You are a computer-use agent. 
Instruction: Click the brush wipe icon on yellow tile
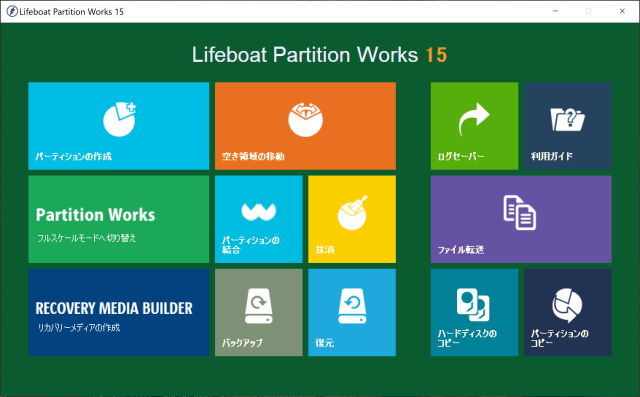[352, 213]
